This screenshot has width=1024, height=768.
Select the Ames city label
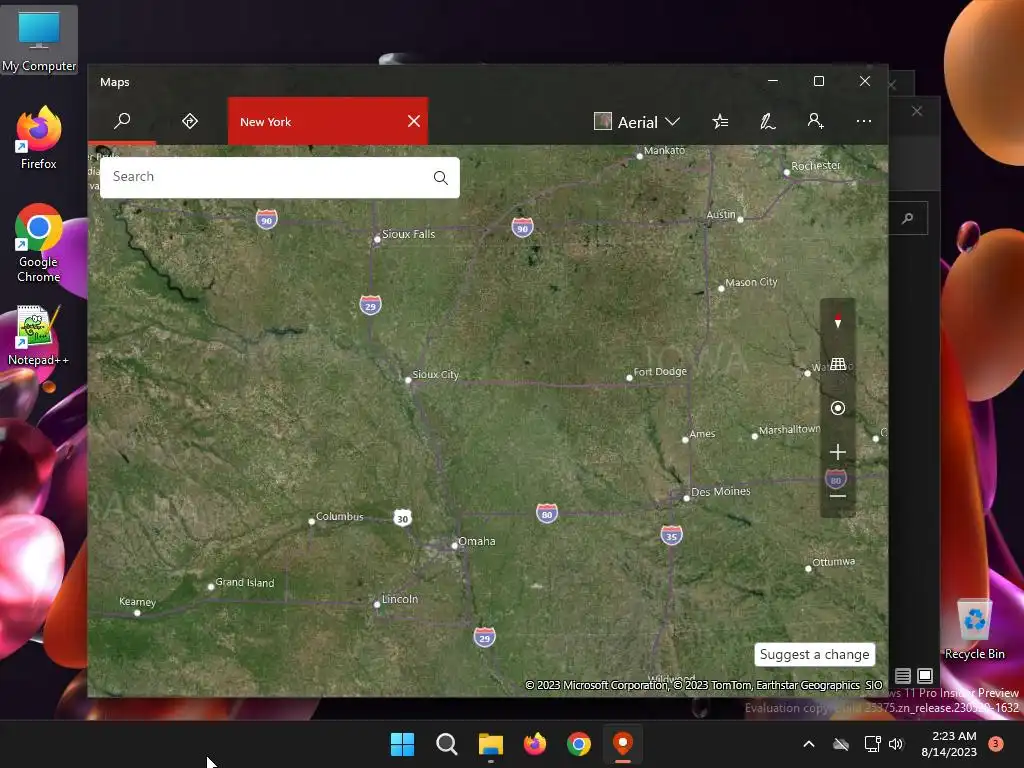click(x=702, y=434)
